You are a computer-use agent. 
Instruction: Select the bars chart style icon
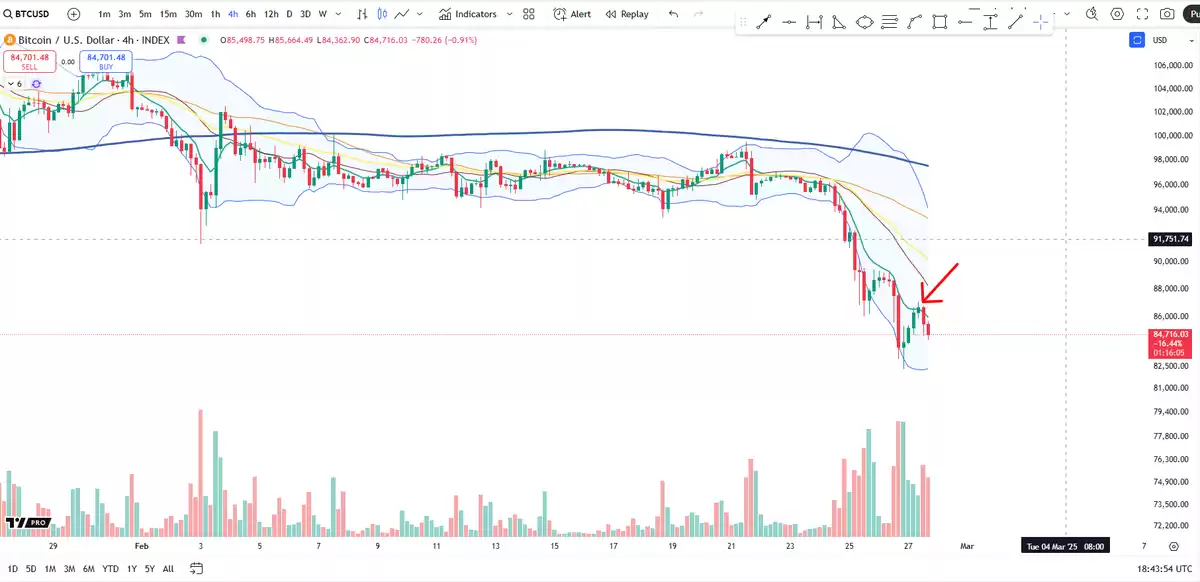362,14
